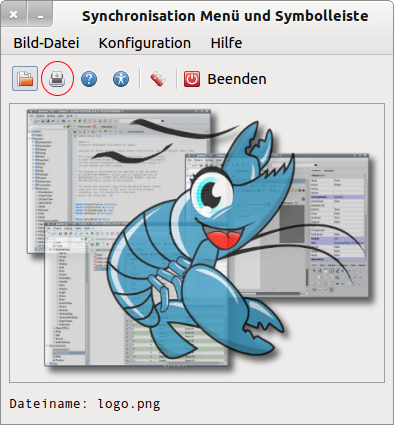The height and width of the screenshot is (425, 394).
Task: Open the Bild-Datei menu
Action: (46, 43)
